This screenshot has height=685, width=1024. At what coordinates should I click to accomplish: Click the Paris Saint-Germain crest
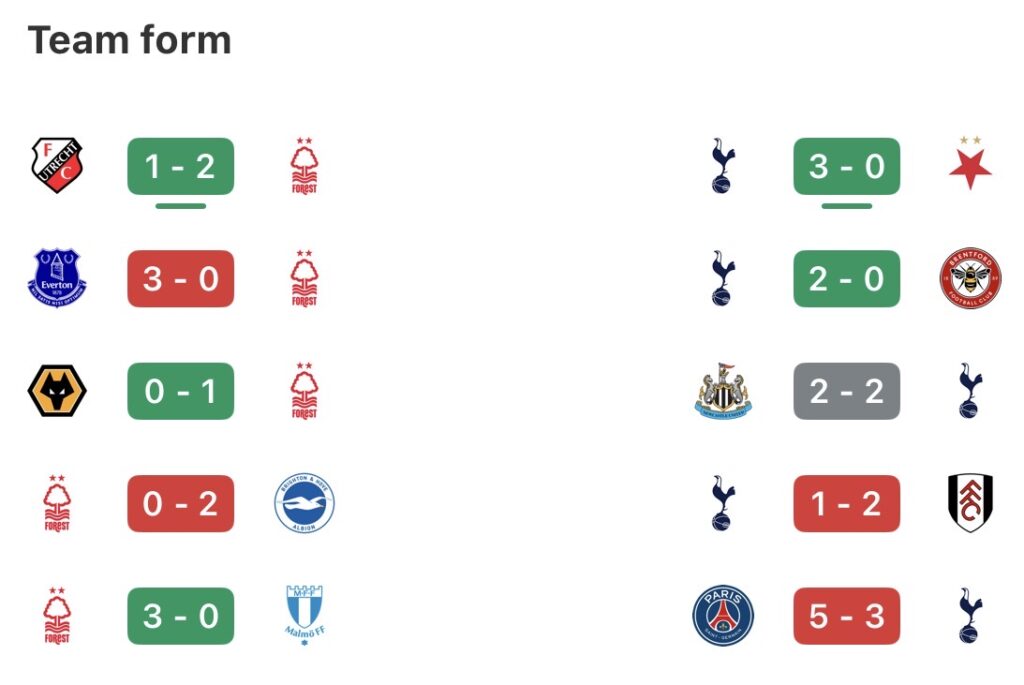(722, 615)
